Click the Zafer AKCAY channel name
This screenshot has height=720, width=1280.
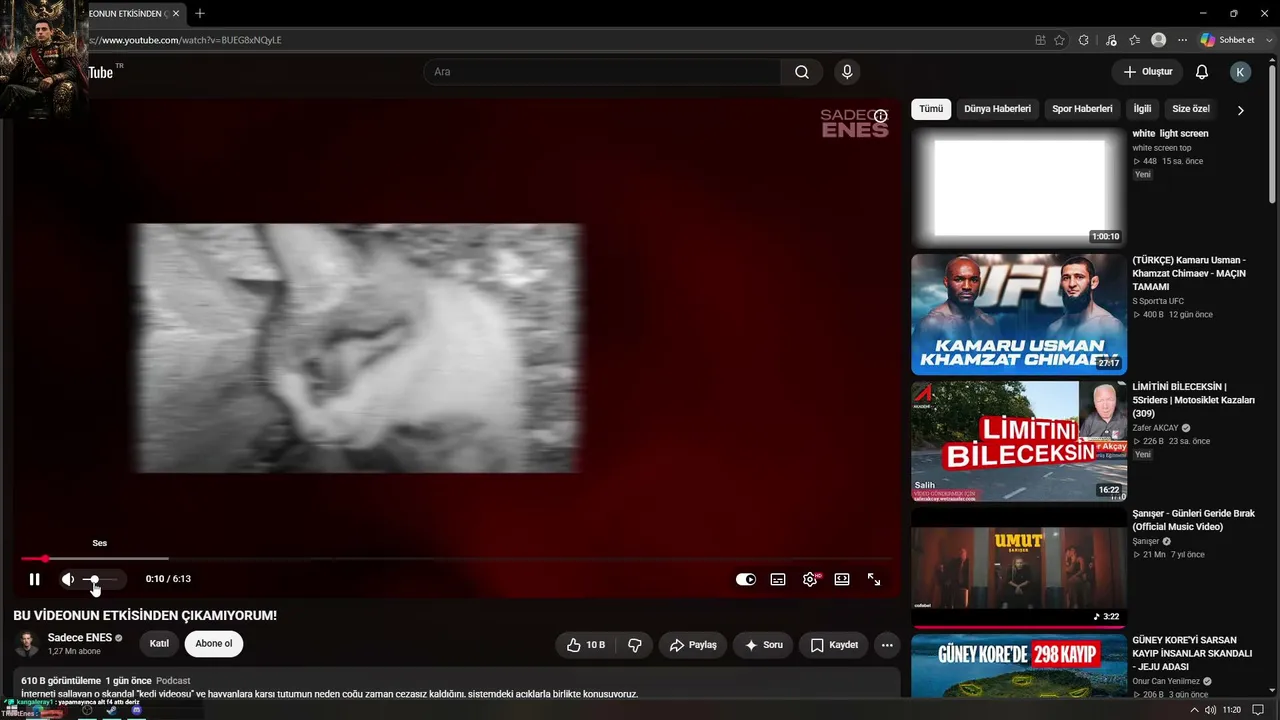click(x=1155, y=428)
